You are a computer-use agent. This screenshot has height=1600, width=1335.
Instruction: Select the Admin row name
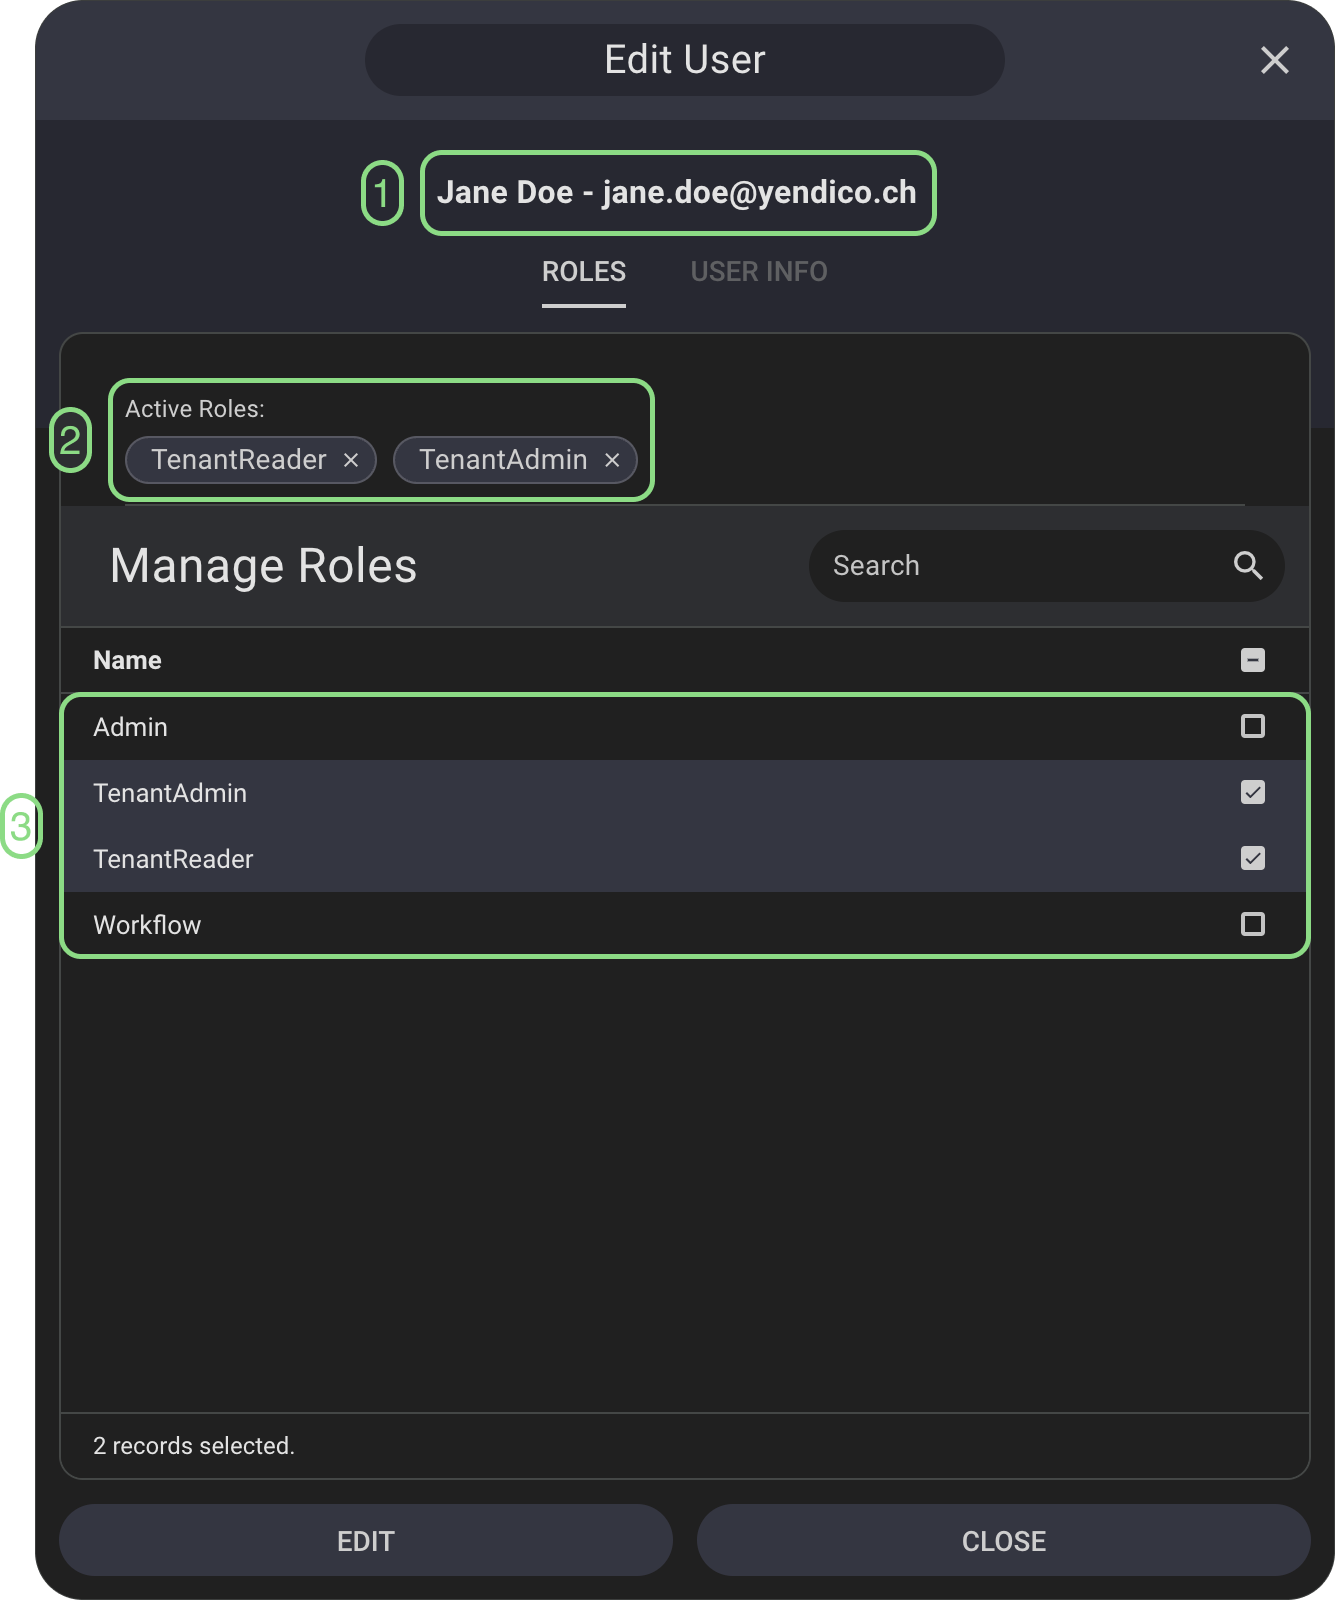(131, 727)
